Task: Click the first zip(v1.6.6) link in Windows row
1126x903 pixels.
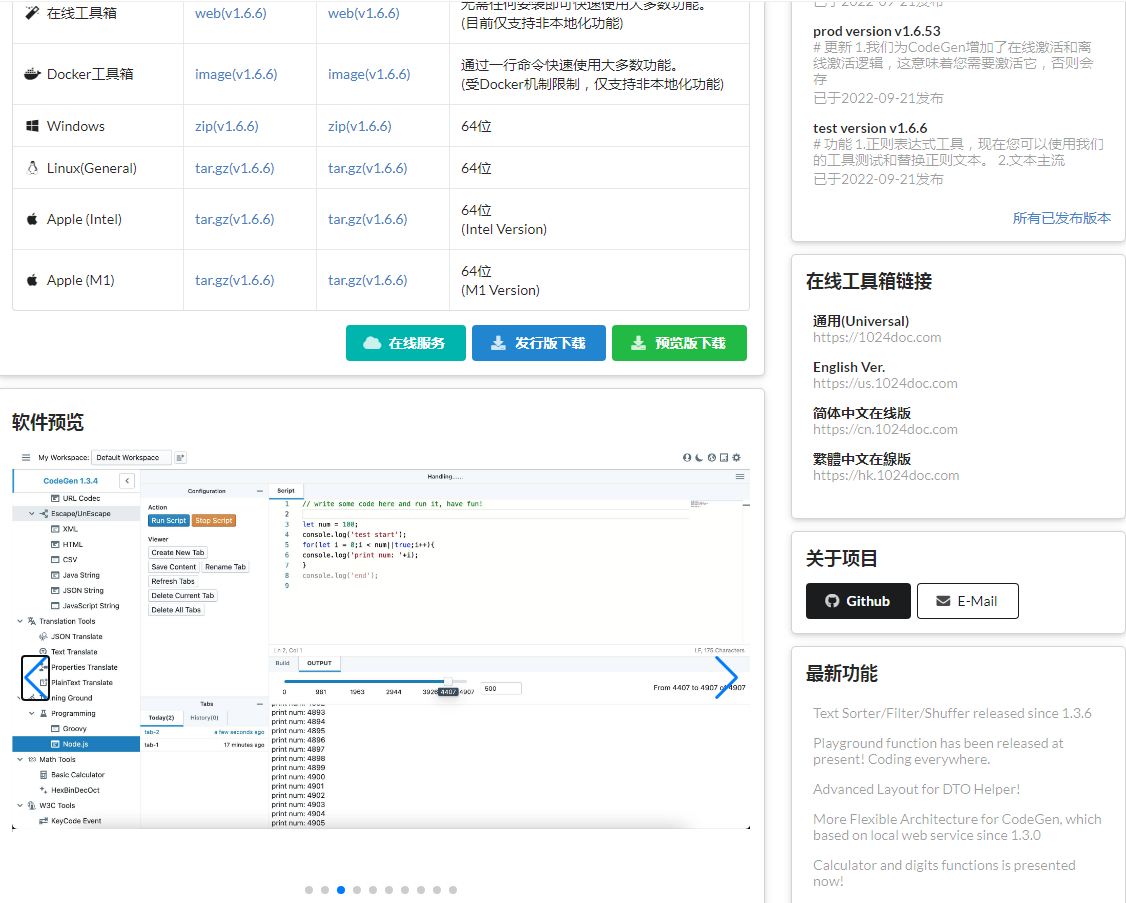Action: tap(227, 126)
